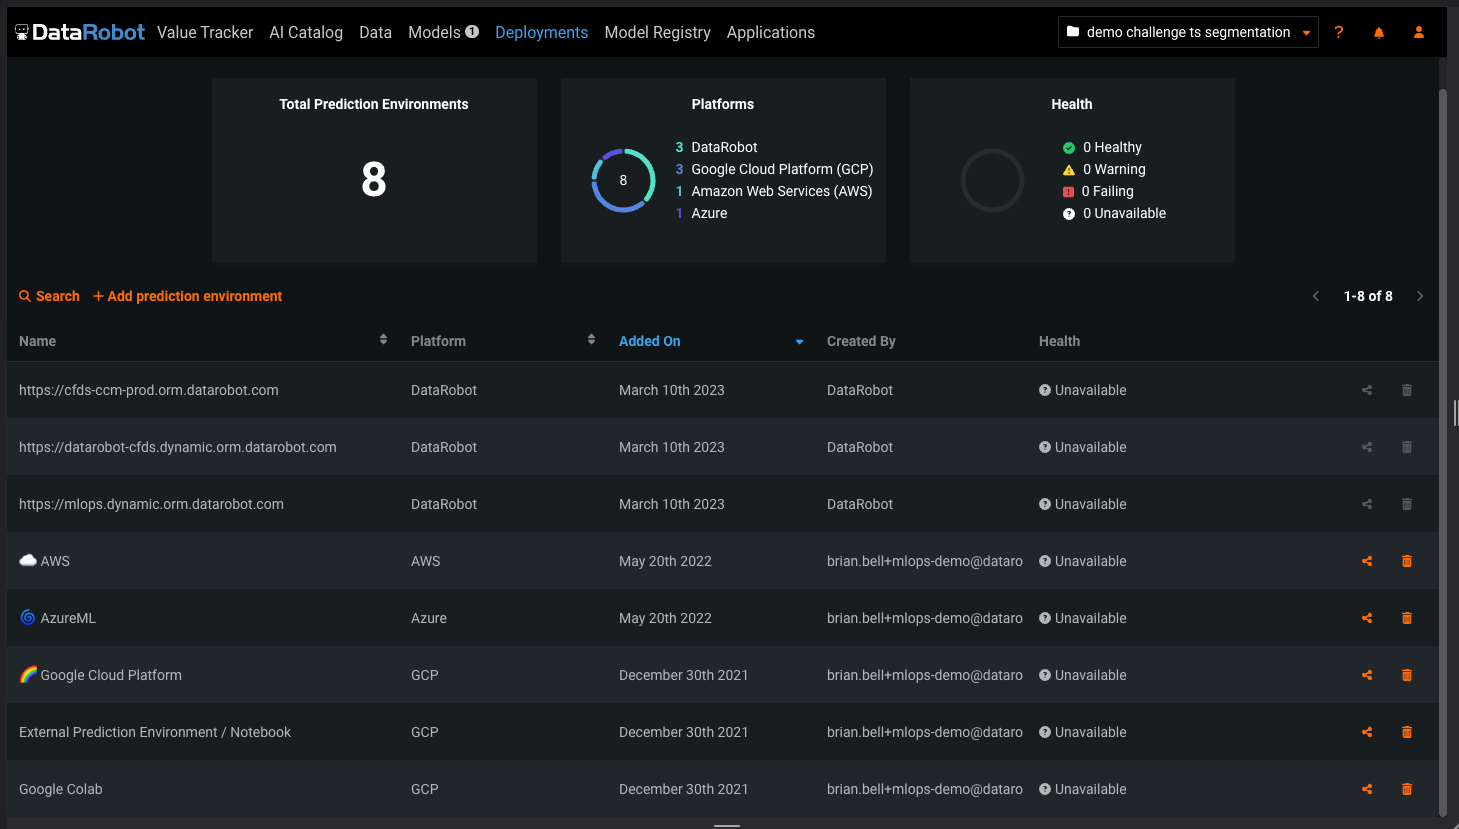
Task: Open the Value Tracker tab
Action: tap(205, 32)
